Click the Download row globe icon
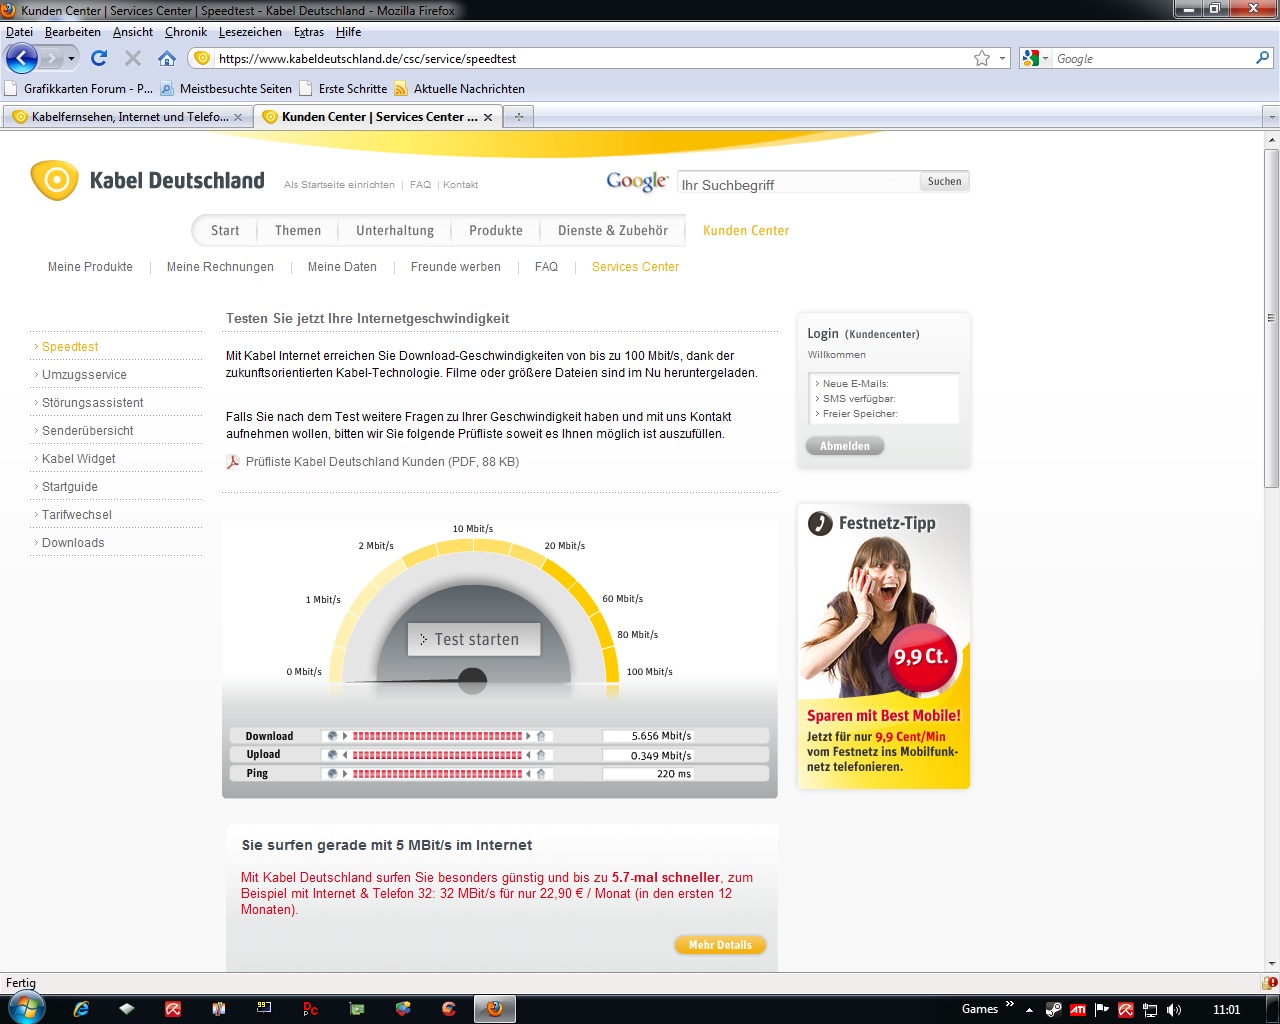1280x1024 pixels. [x=333, y=736]
